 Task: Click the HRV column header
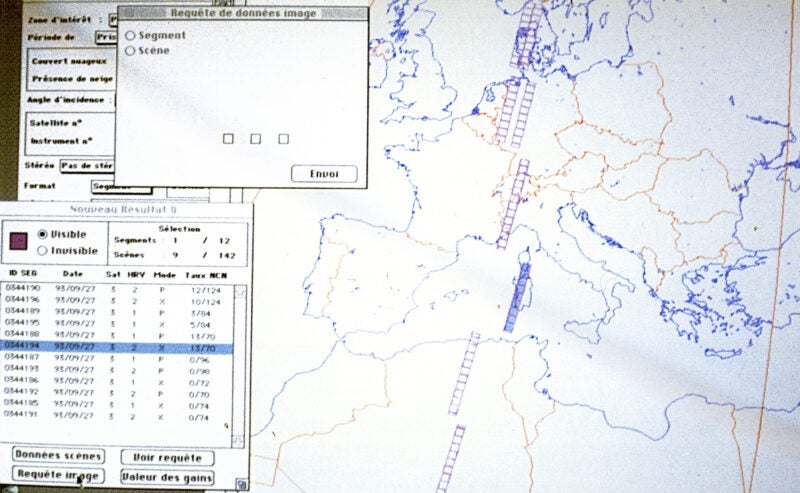[136, 275]
